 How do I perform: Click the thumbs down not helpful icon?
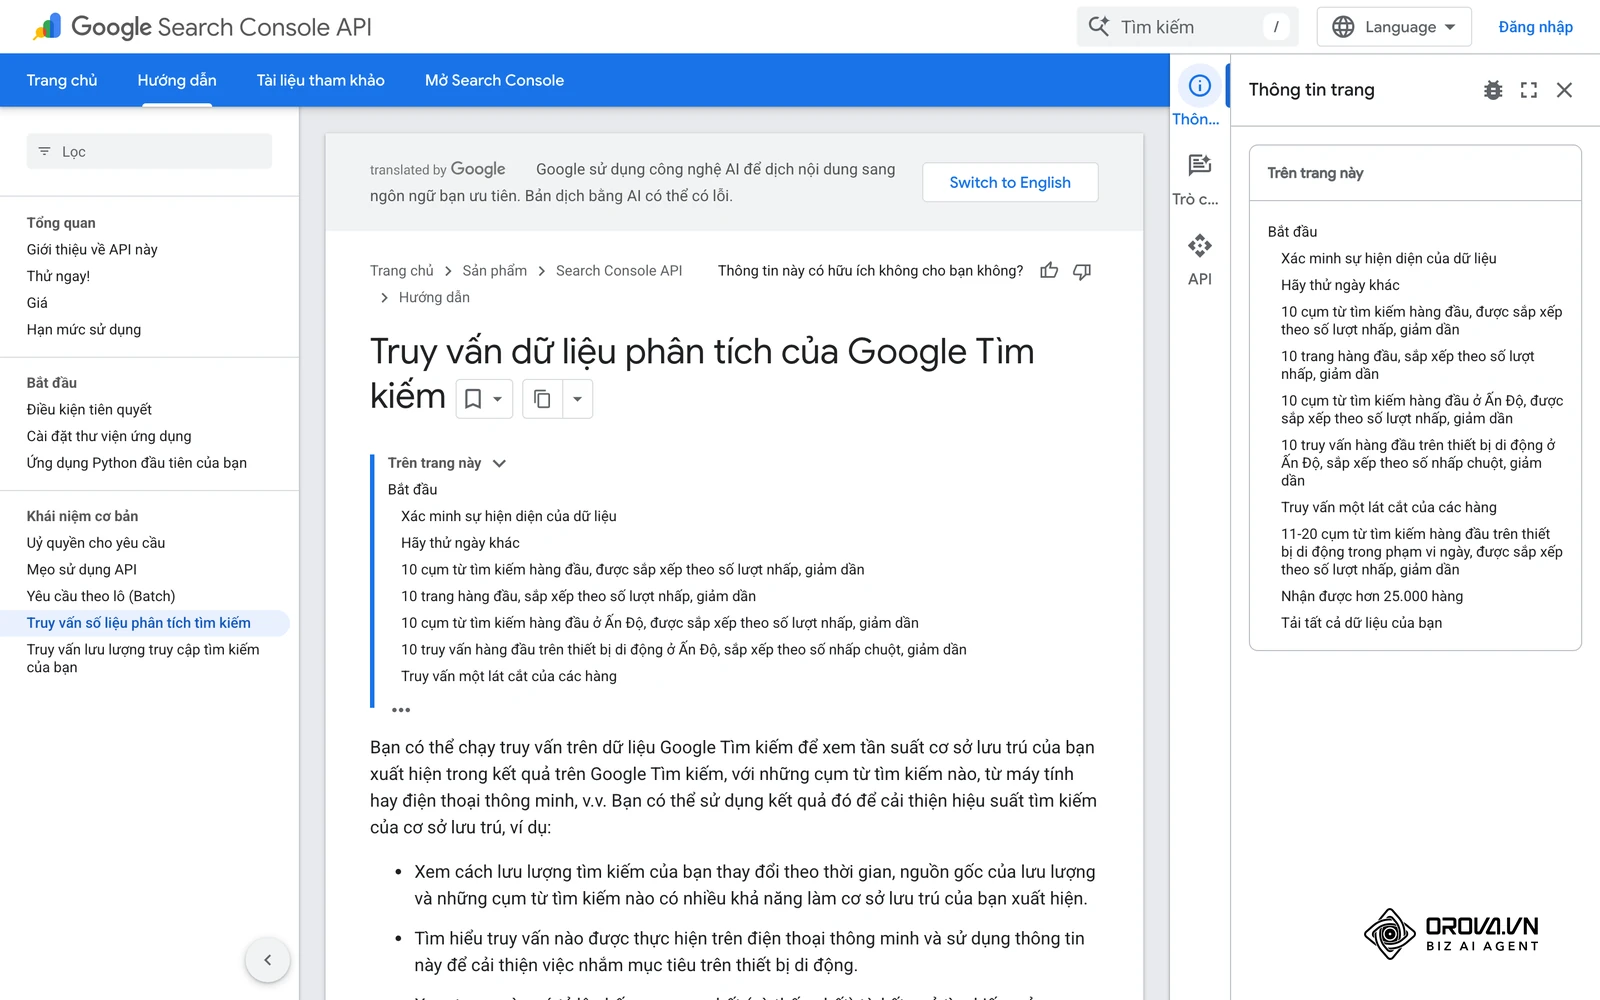click(x=1082, y=270)
